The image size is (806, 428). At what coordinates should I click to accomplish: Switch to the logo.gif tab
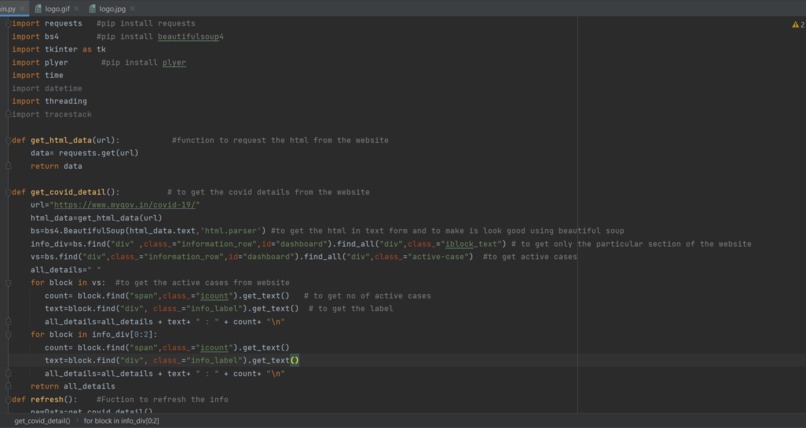click(x=57, y=9)
